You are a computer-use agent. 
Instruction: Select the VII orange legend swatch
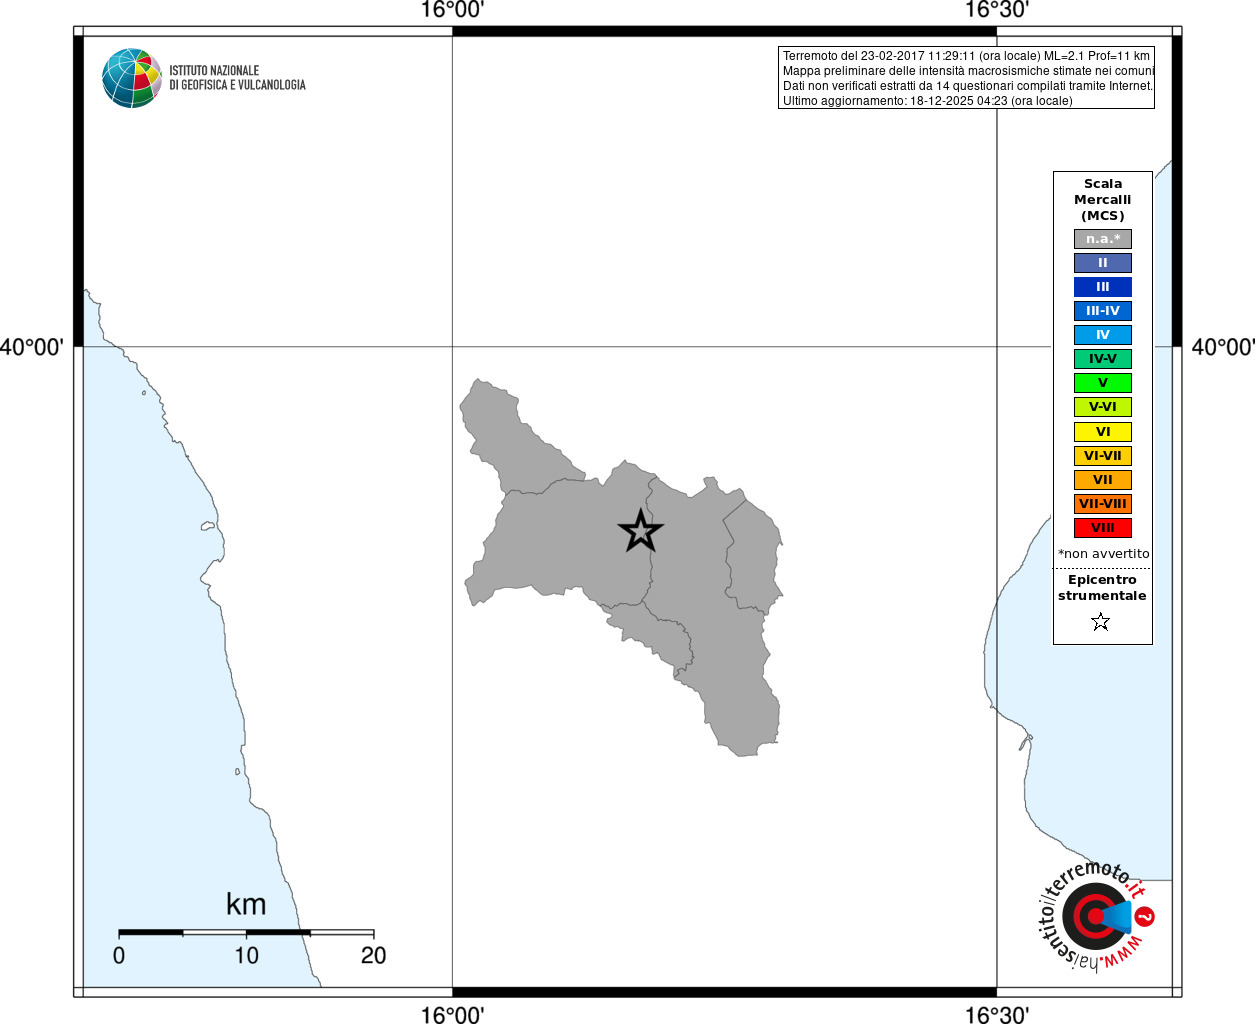[x=1103, y=480]
